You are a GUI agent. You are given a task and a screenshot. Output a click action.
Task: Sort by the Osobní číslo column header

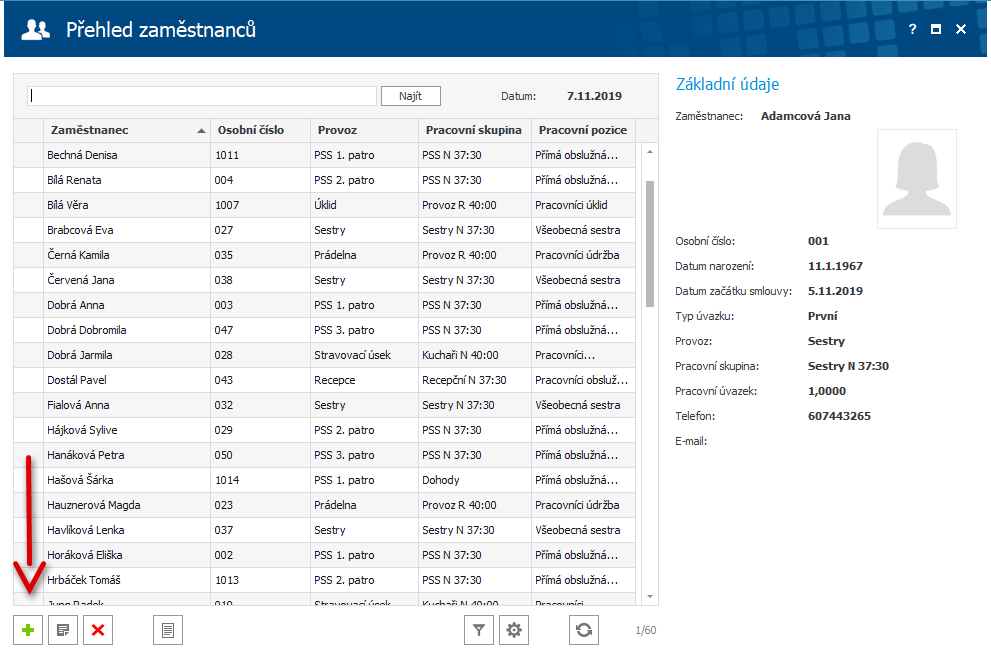click(260, 130)
